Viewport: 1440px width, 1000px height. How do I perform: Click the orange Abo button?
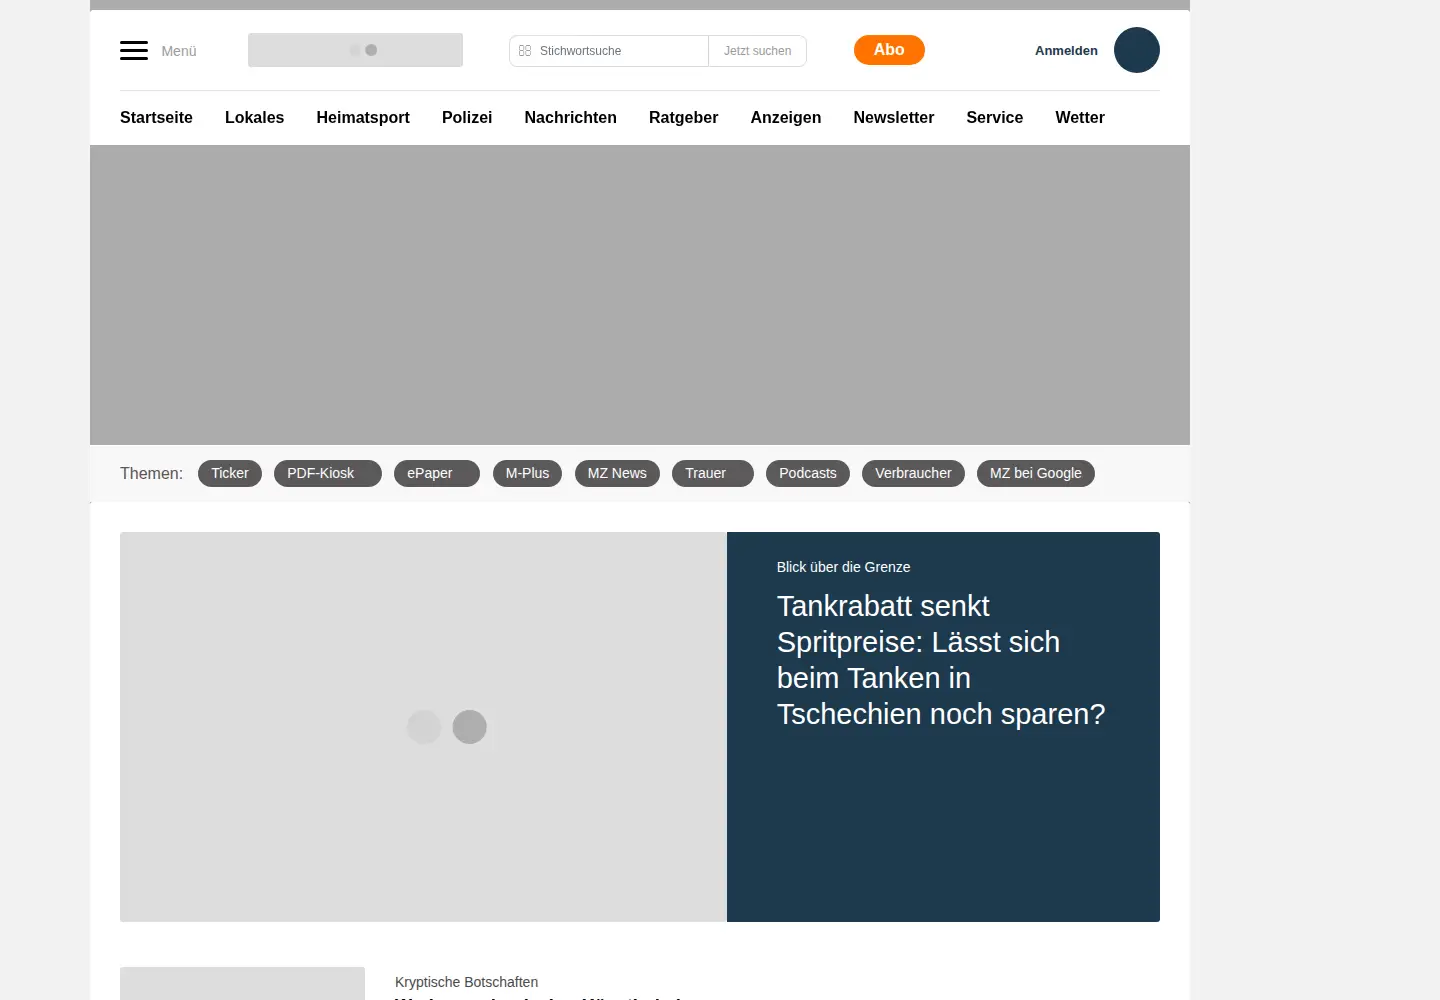click(889, 50)
